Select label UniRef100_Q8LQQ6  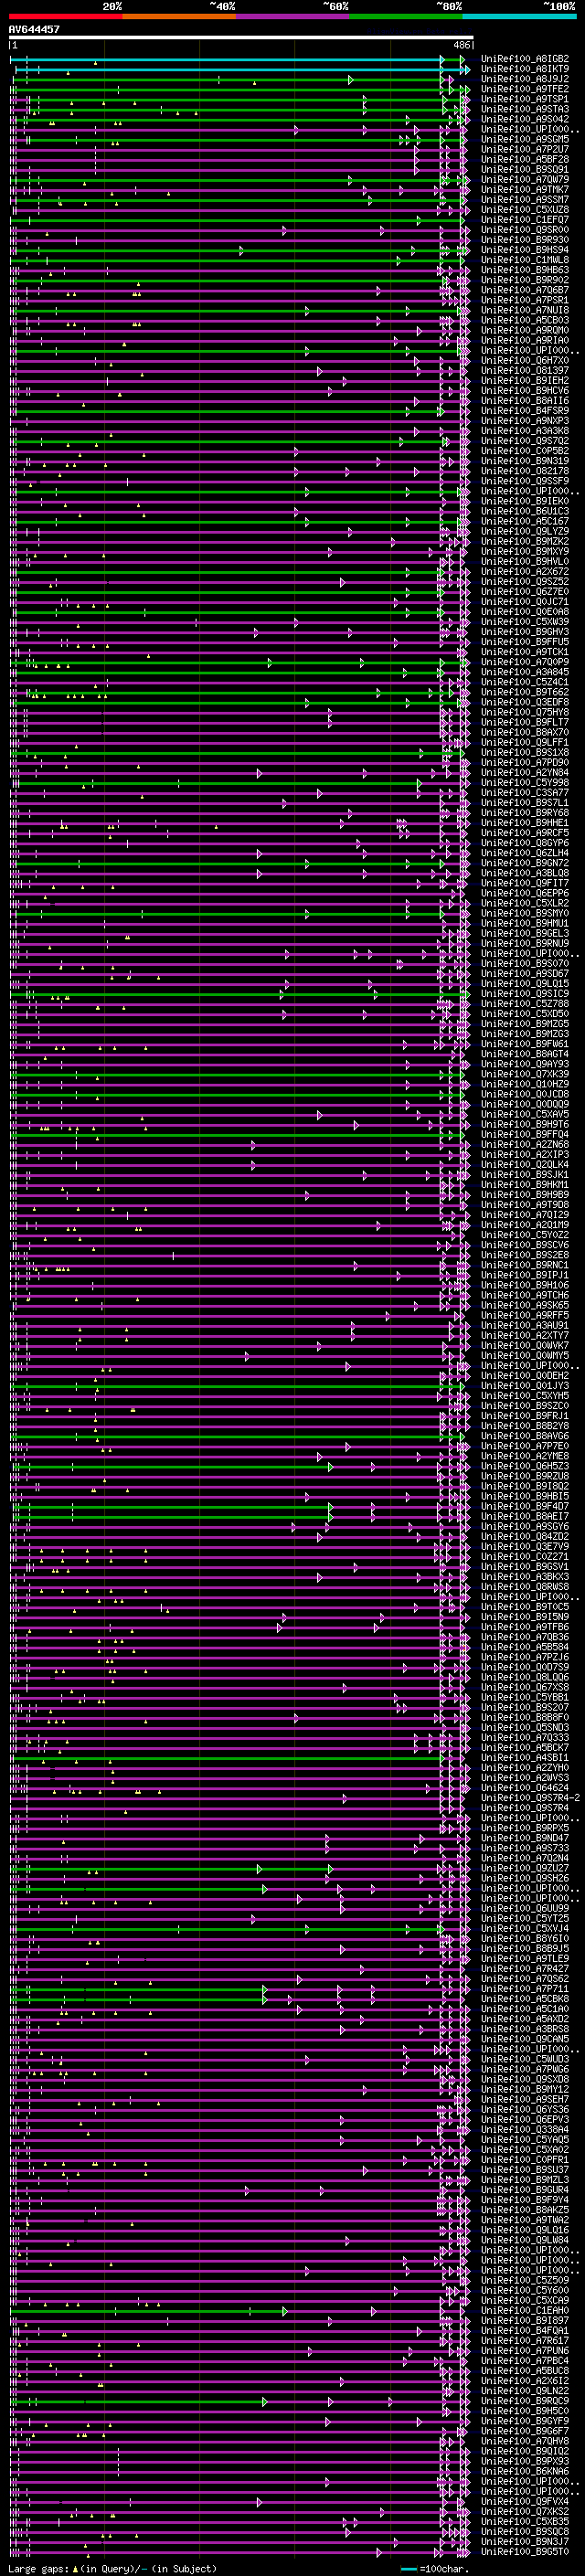[x=525, y=1677]
